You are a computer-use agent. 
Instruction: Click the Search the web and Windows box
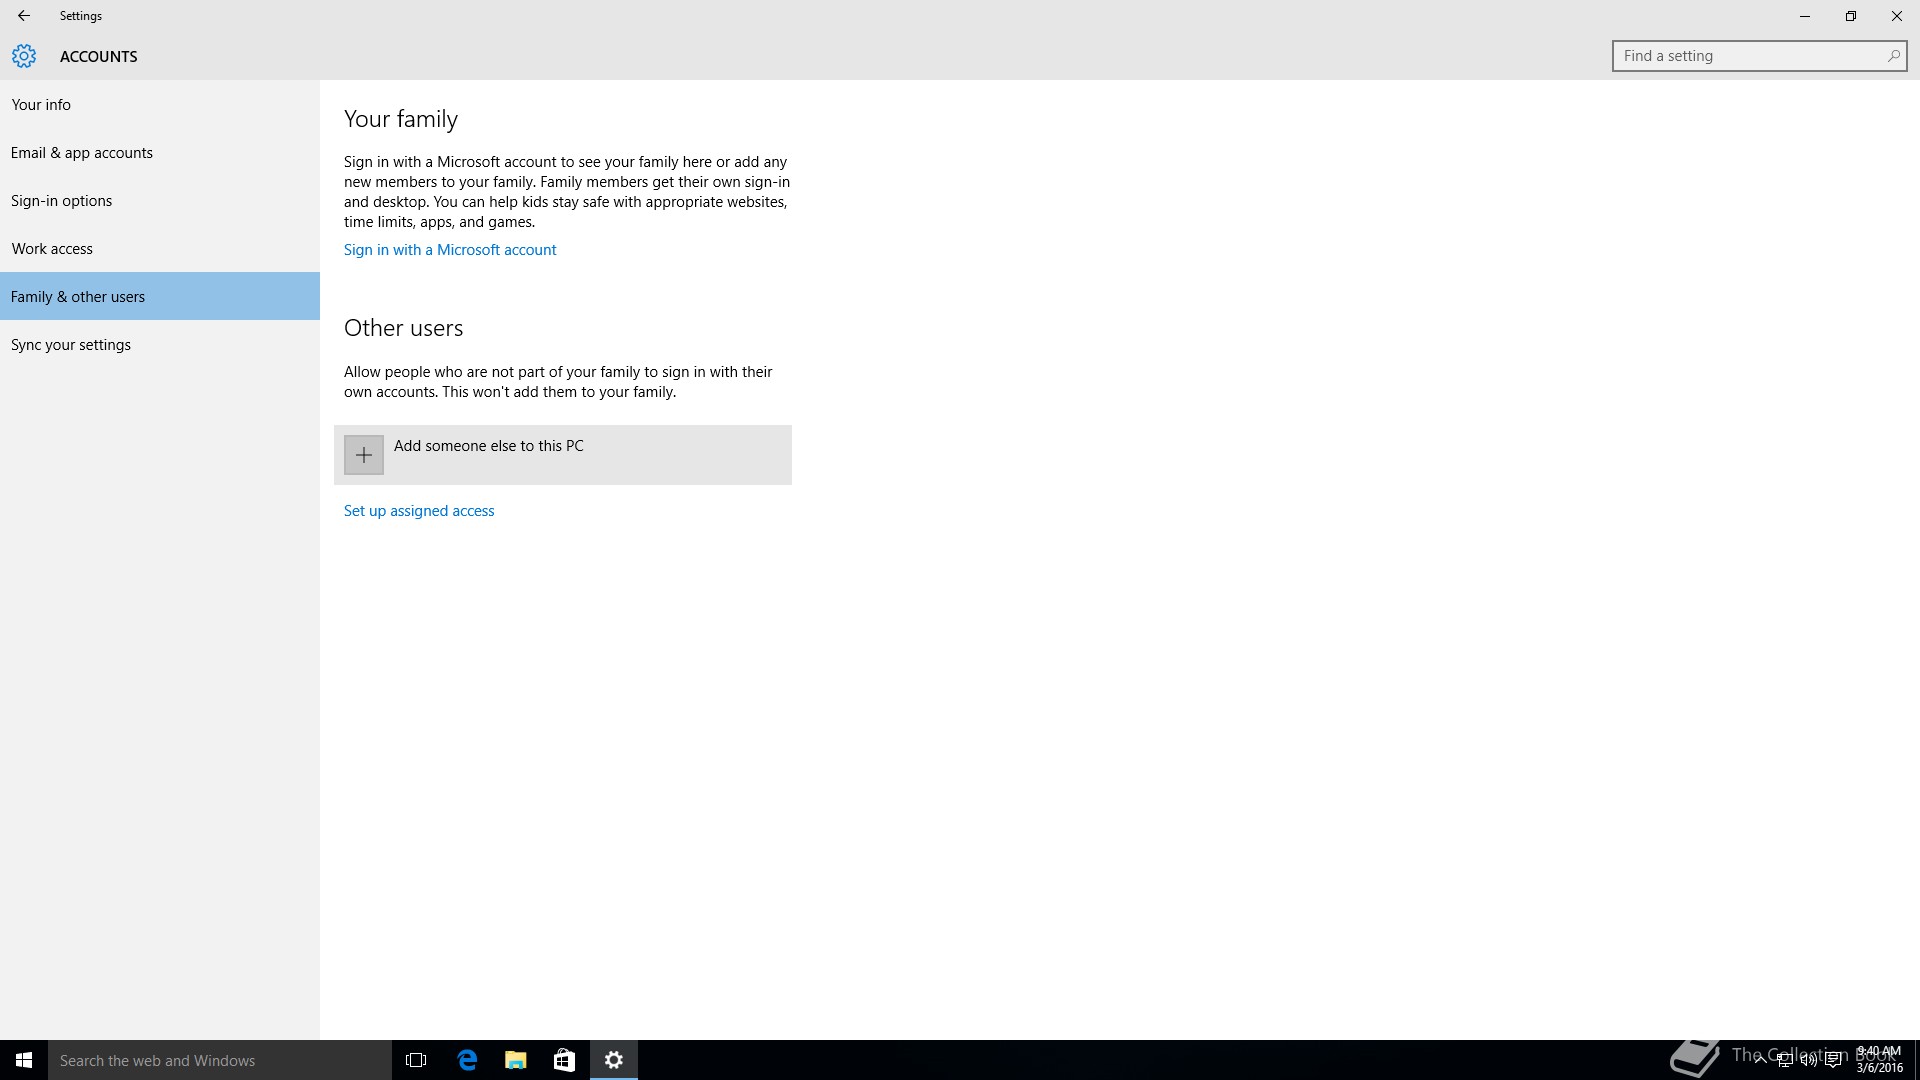click(x=220, y=1060)
